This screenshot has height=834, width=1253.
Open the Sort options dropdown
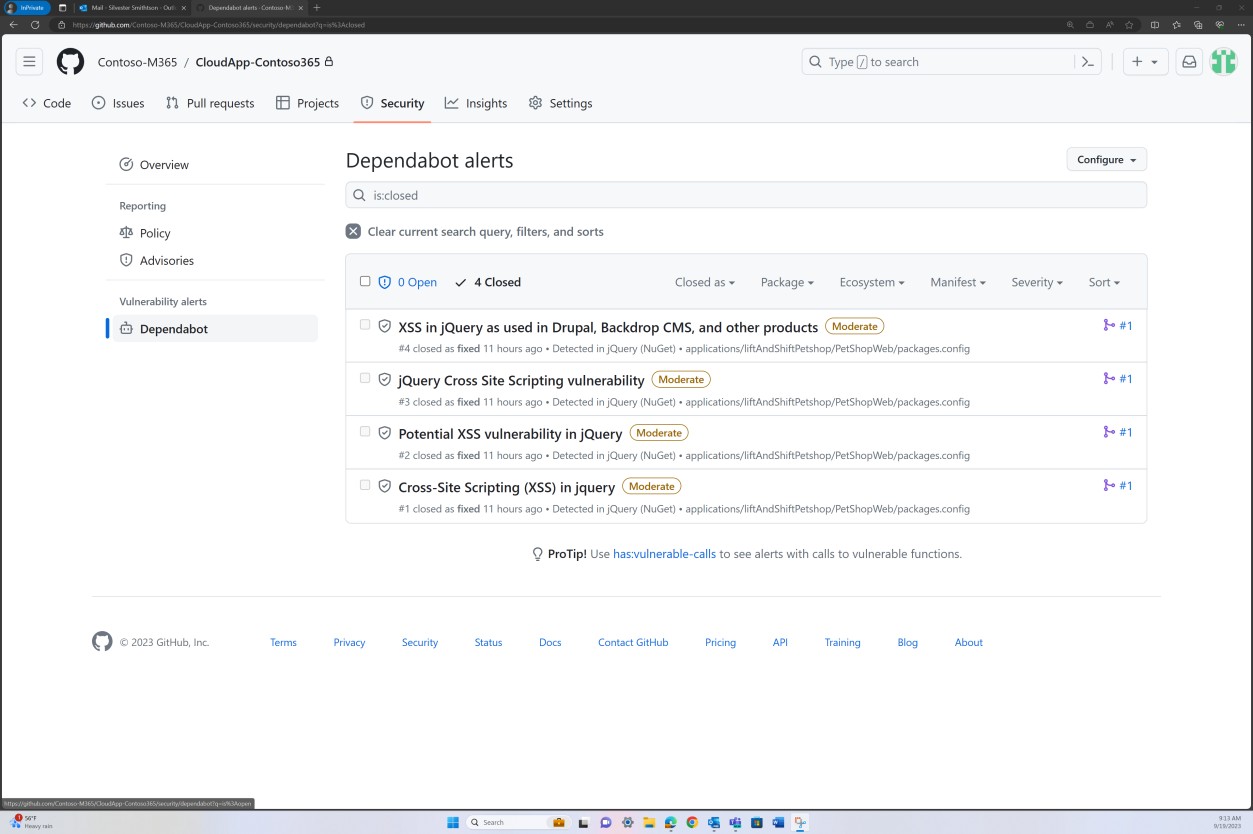(1104, 282)
